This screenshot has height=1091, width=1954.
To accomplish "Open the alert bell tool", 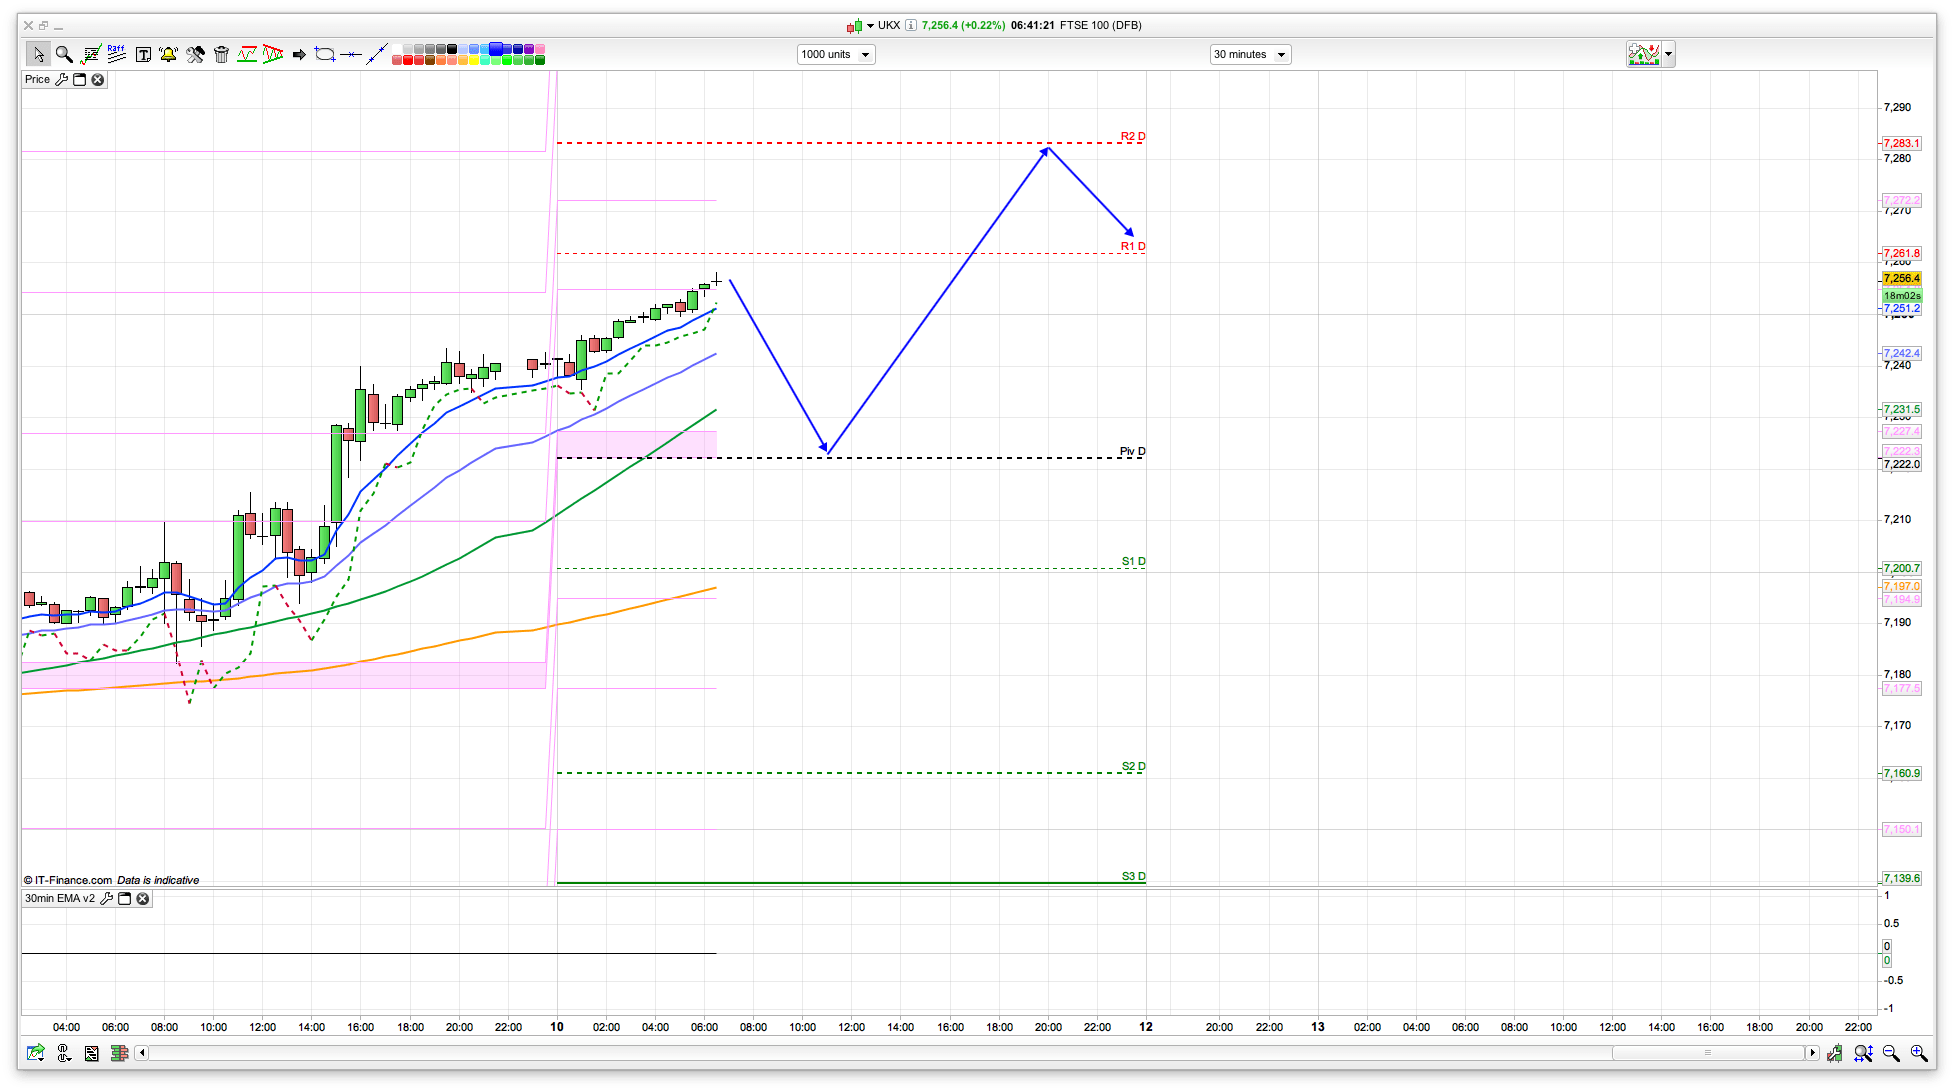I will pyautogui.click(x=168, y=54).
